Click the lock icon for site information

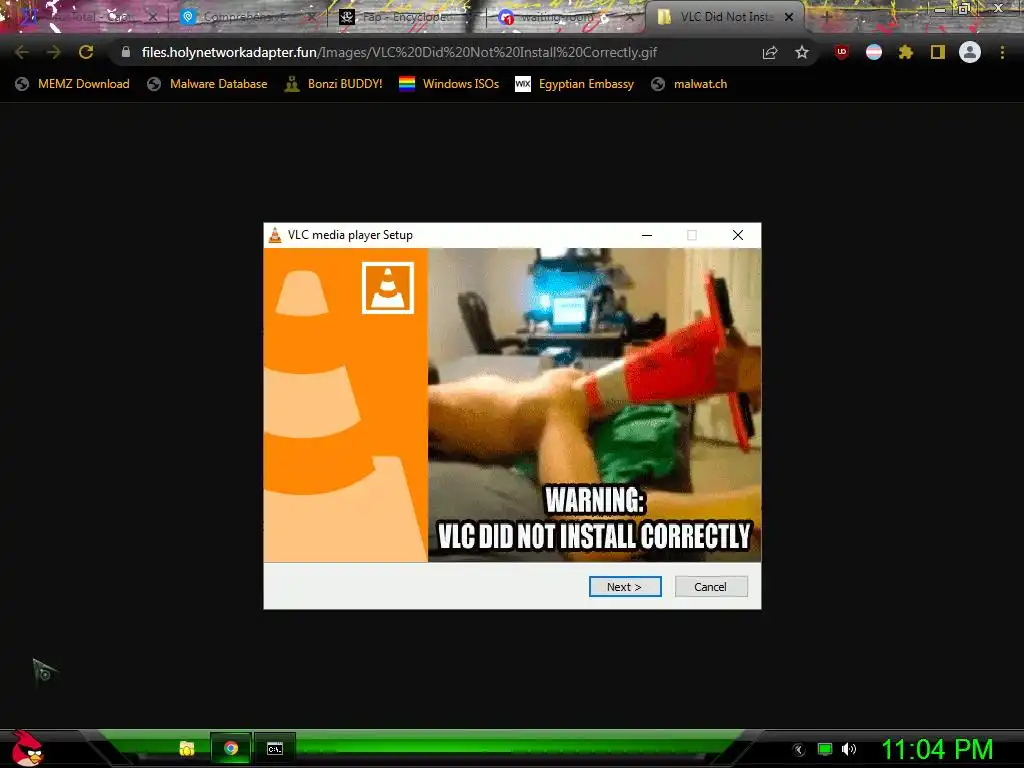(x=126, y=52)
